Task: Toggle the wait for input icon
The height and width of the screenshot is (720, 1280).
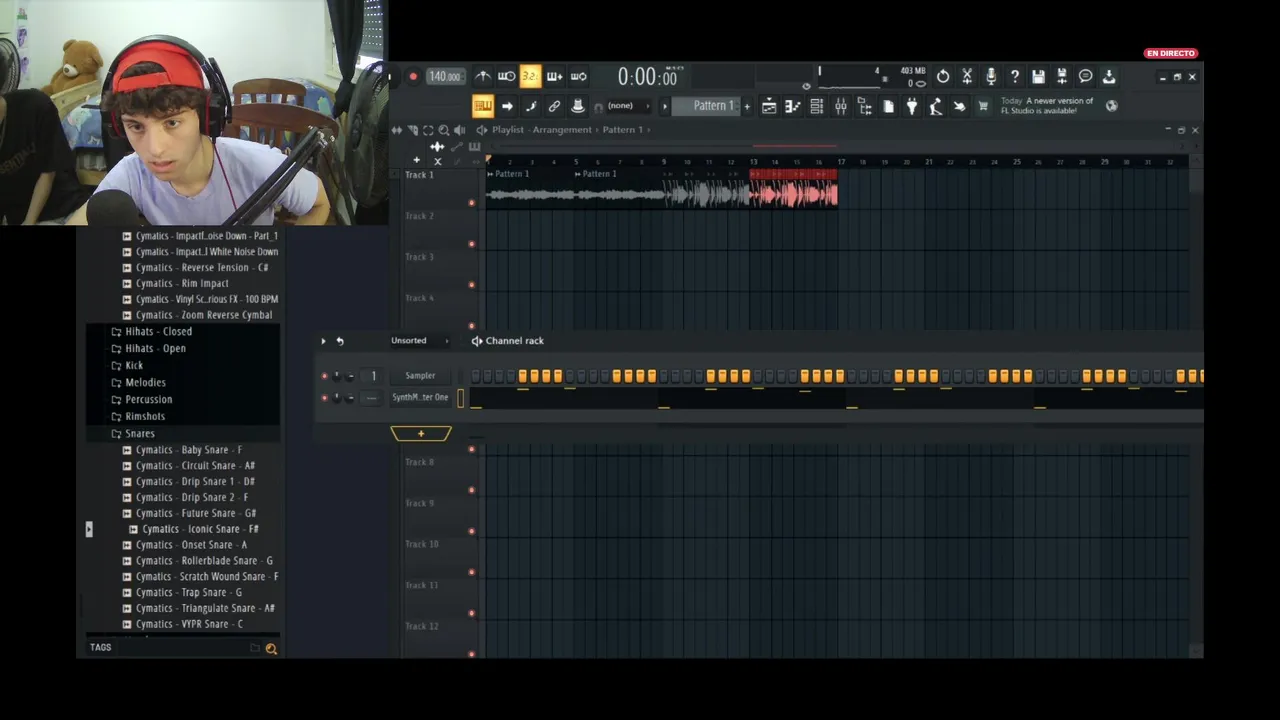Action: (507, 77)
